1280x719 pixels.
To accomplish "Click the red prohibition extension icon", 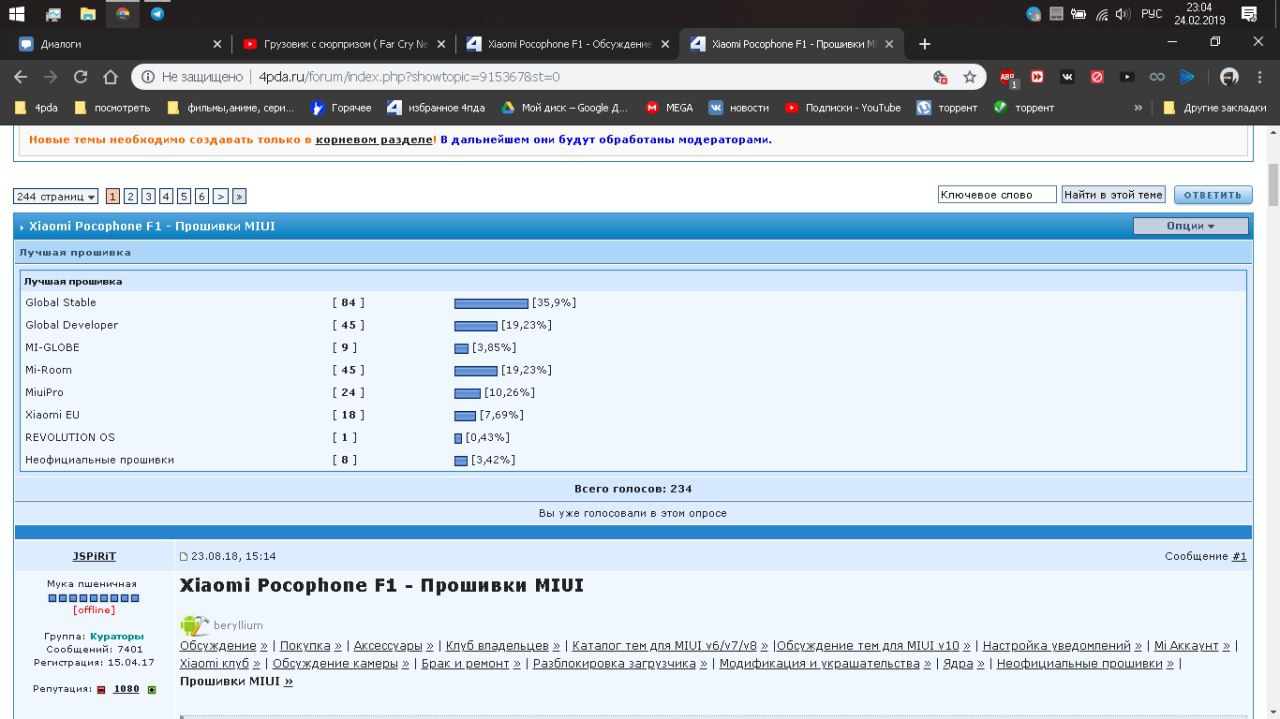I will pyautogui.click(x=1097, y=77).
